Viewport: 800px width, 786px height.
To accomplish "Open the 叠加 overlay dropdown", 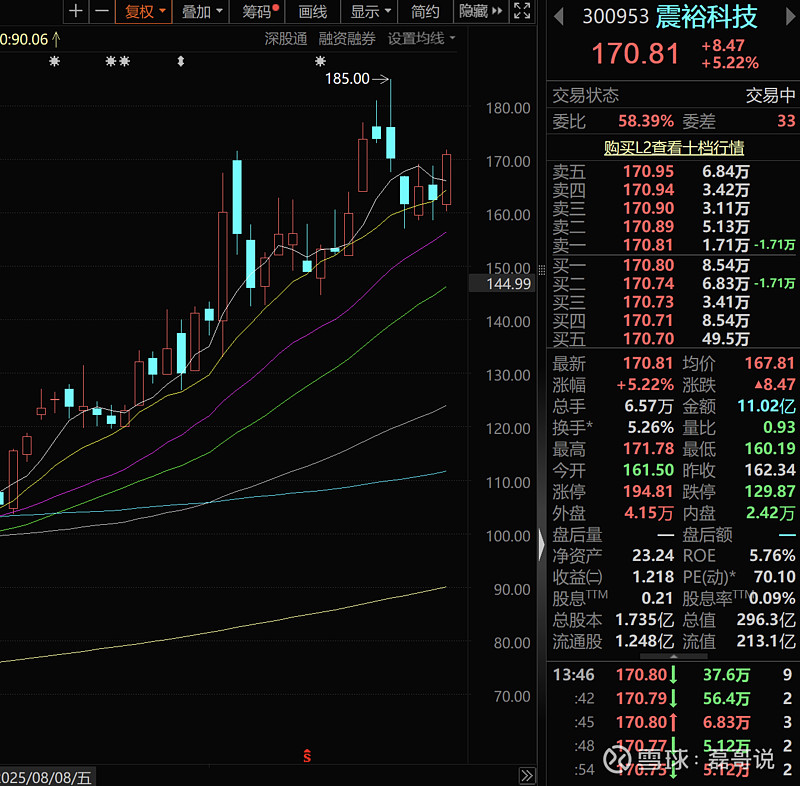I will click(x=202, y=11).
